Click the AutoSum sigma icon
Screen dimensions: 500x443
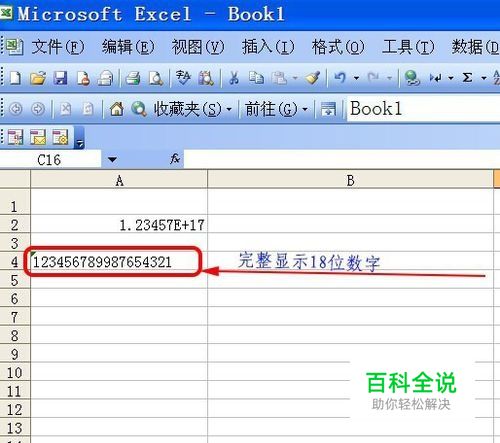[467, 78]
